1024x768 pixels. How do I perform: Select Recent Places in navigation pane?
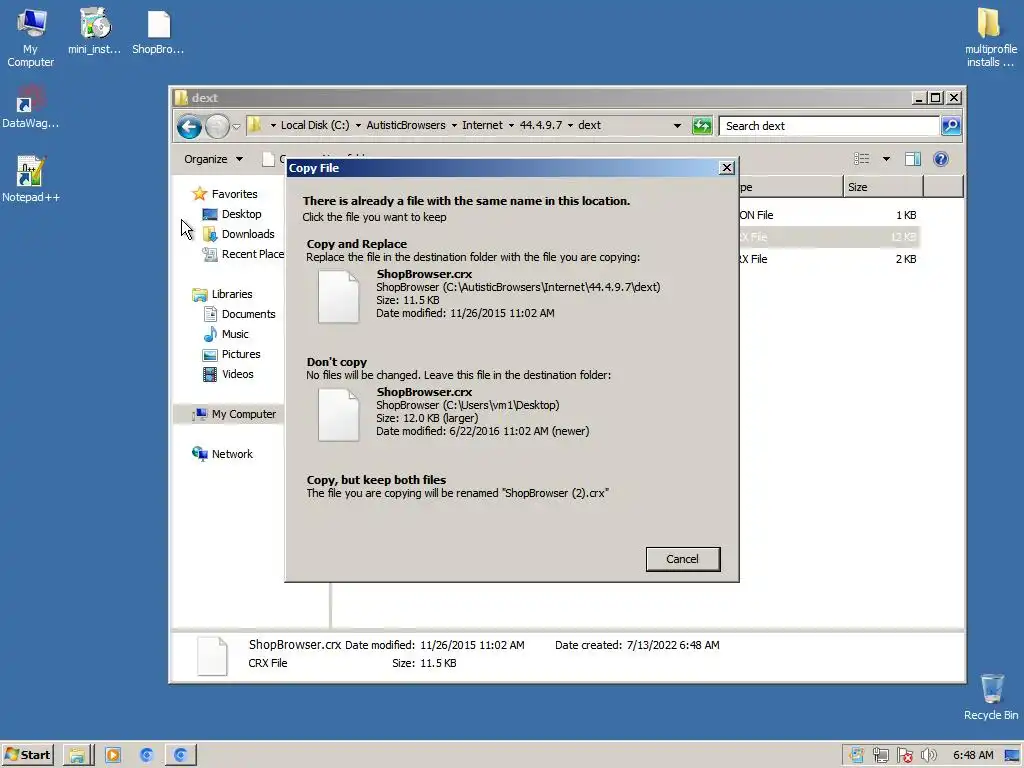point(242,254)
